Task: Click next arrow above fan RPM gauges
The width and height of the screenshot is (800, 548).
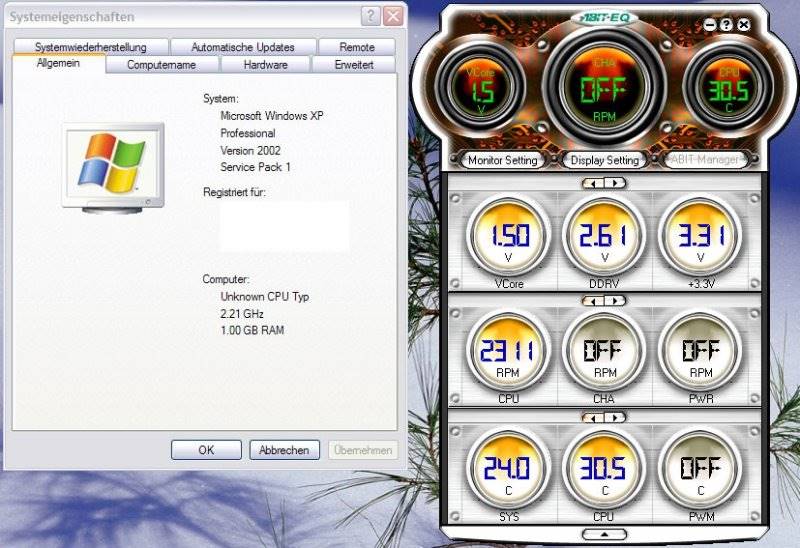Action: [x=615, y=301]
